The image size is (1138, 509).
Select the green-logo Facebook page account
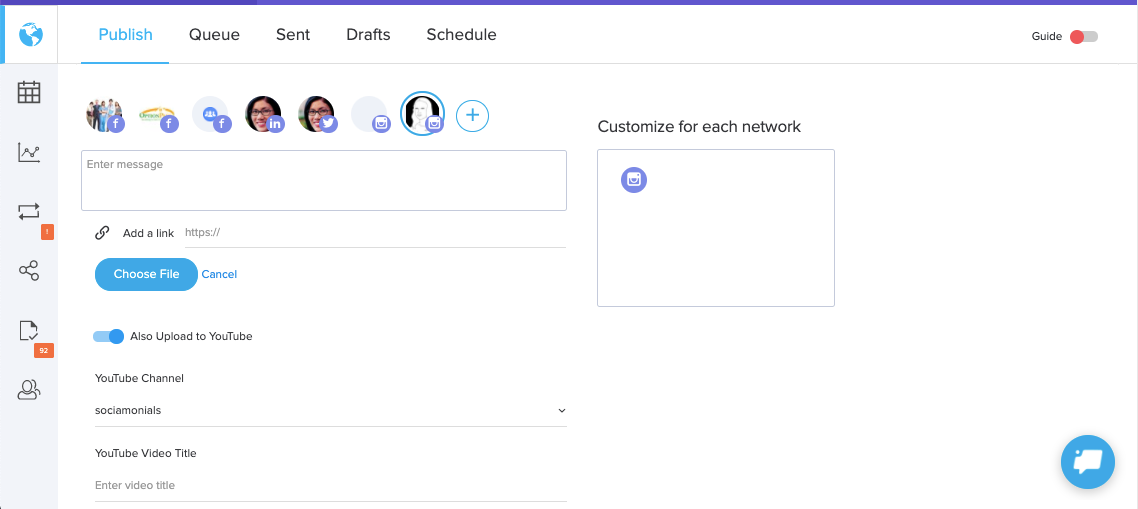point(157,115)
